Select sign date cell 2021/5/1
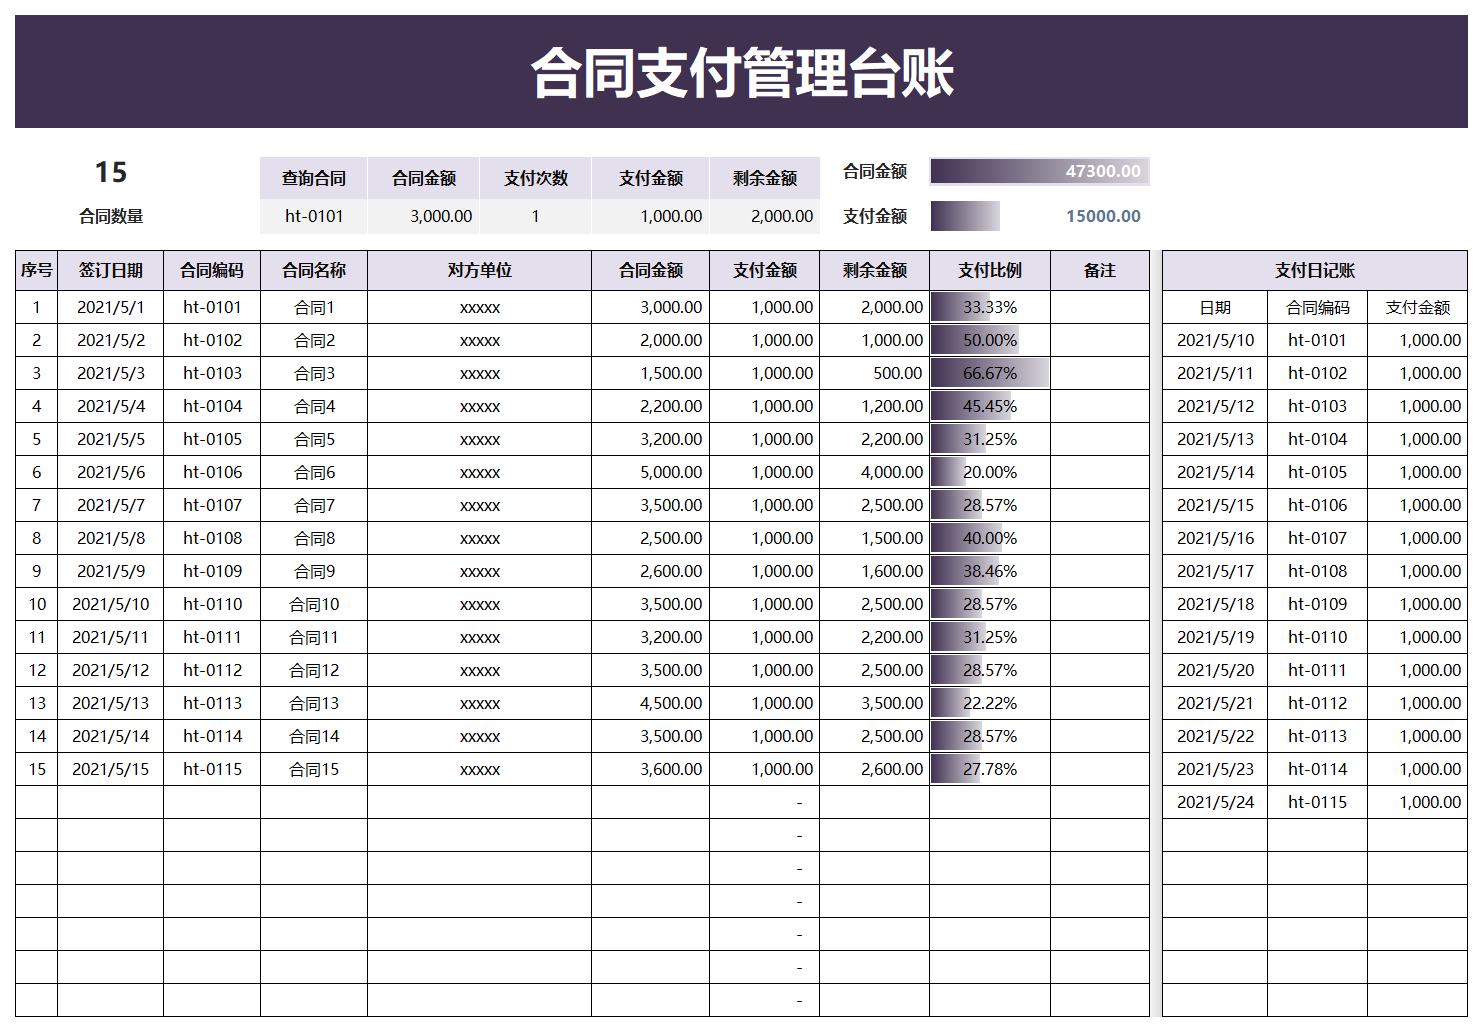The width and height of the screenshot is (1483, 1032). (x=111, y=307)
